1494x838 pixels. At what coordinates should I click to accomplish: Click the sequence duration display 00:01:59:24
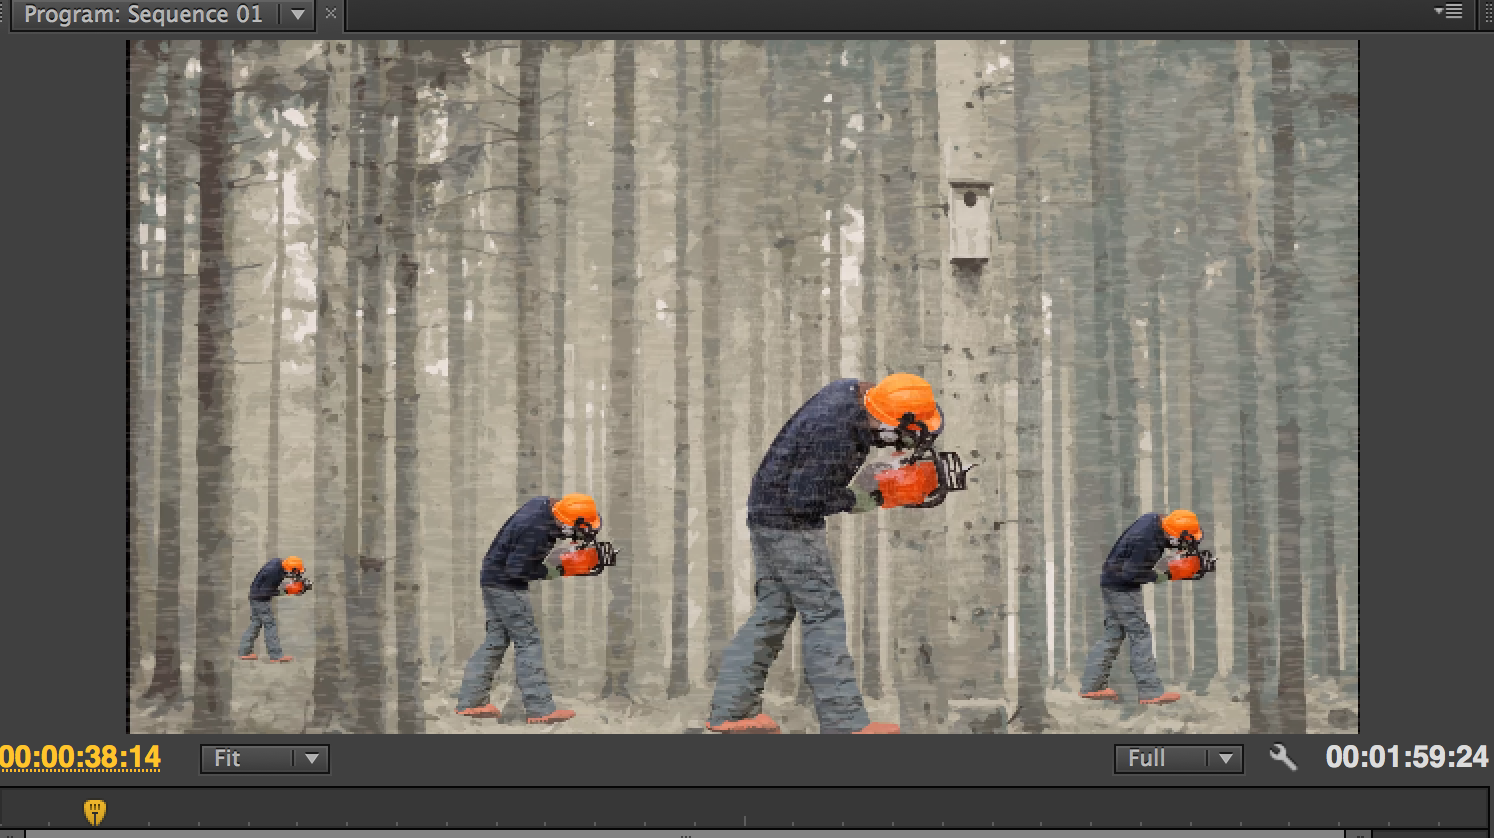pos(1408,759)
